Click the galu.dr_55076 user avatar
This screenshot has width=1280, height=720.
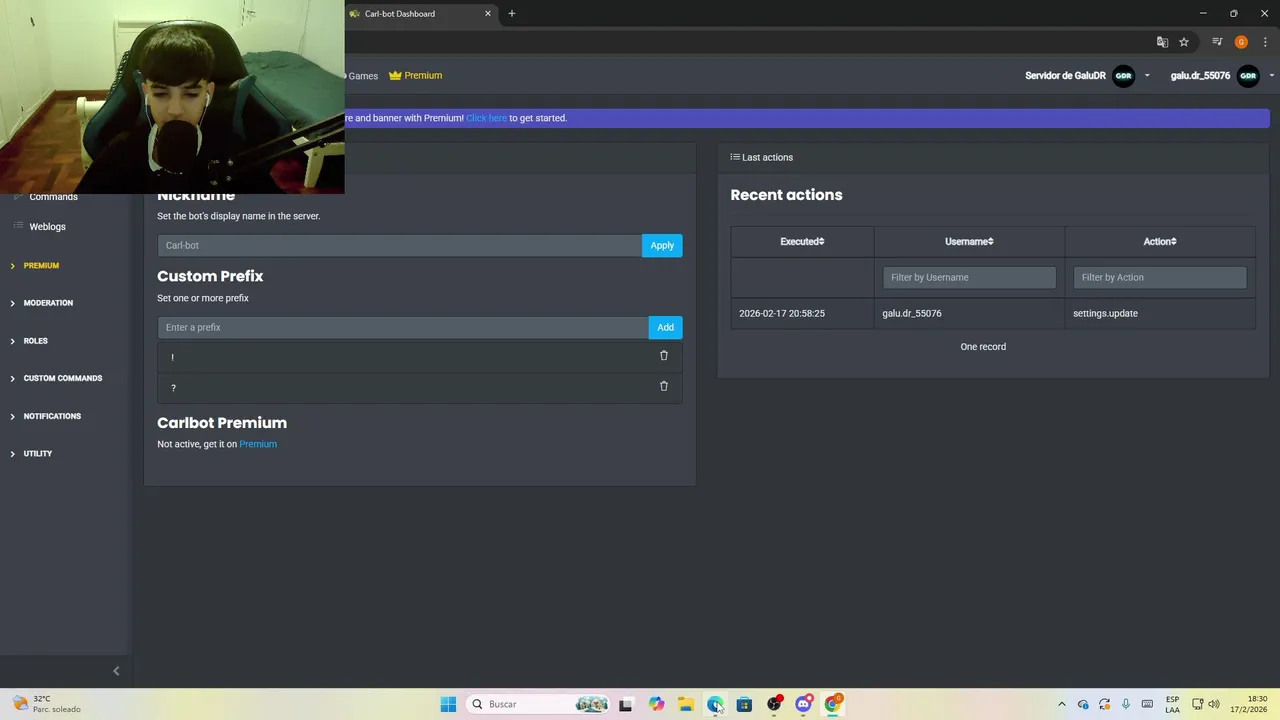pos(1248,76)
